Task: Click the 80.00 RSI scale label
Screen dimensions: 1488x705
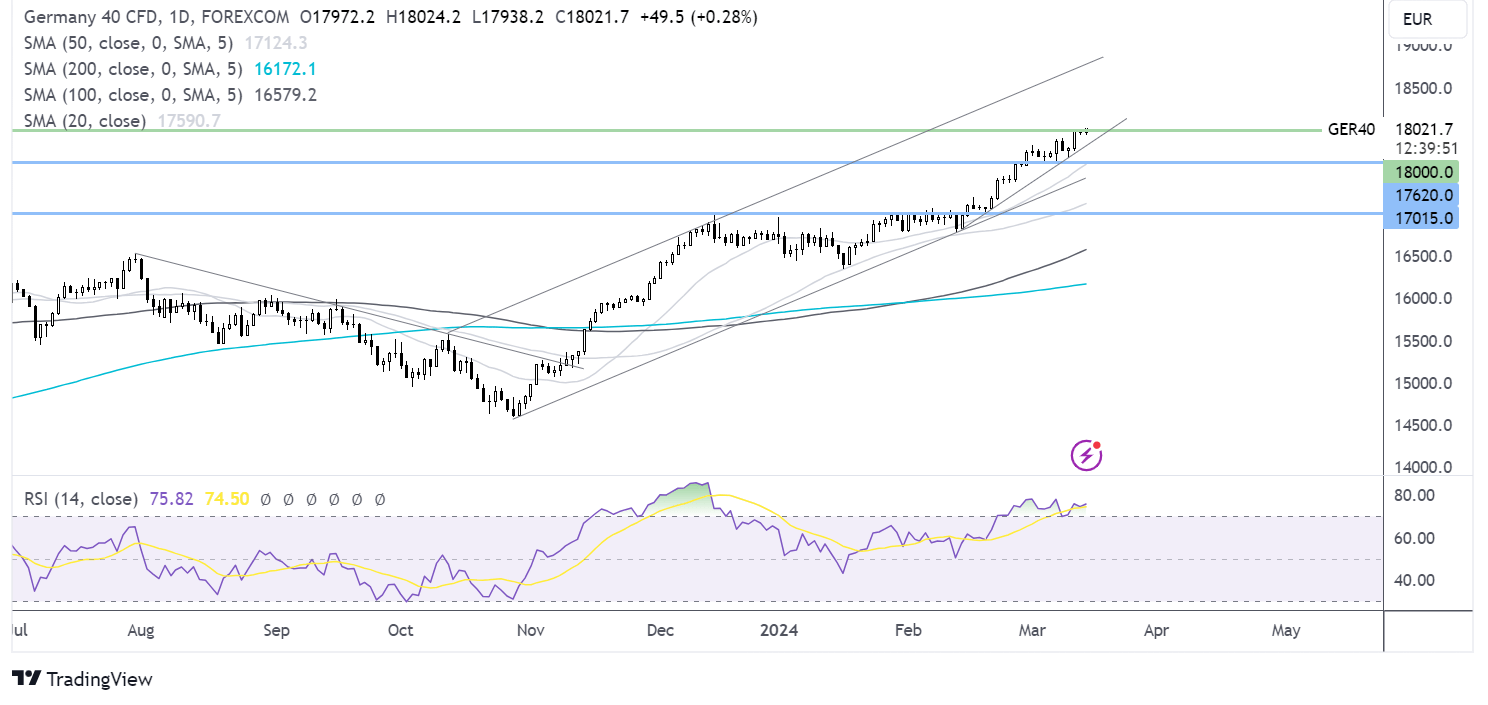Action: [1417, 496]
